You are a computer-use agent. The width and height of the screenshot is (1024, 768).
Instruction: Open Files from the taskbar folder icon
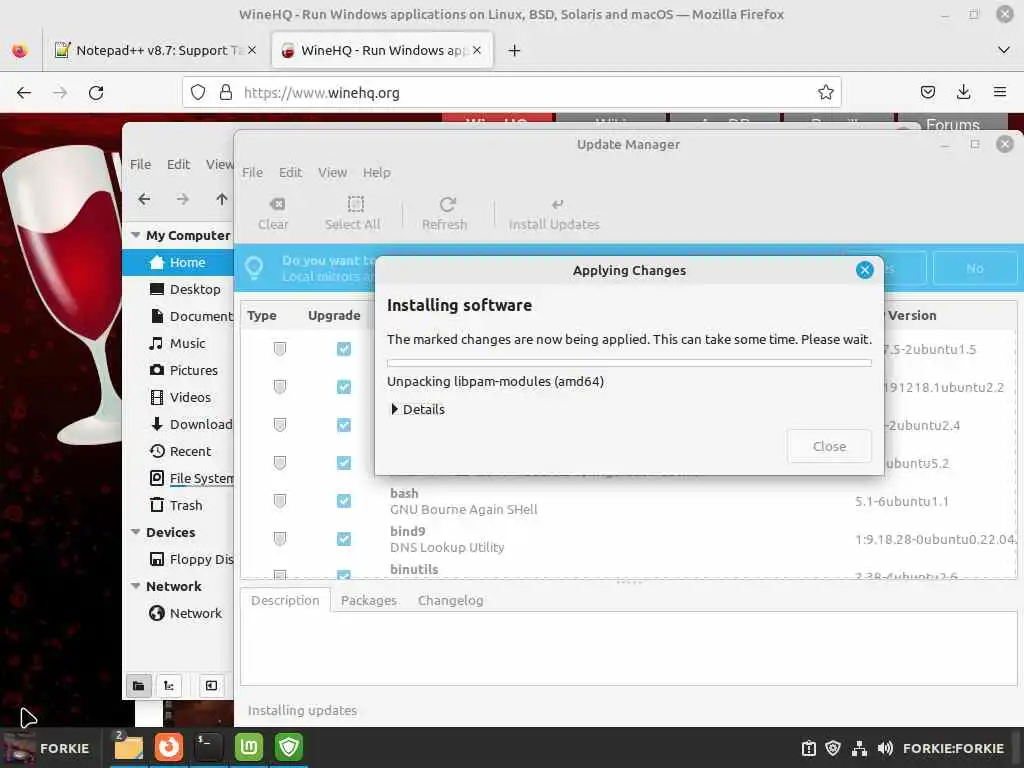128,747
